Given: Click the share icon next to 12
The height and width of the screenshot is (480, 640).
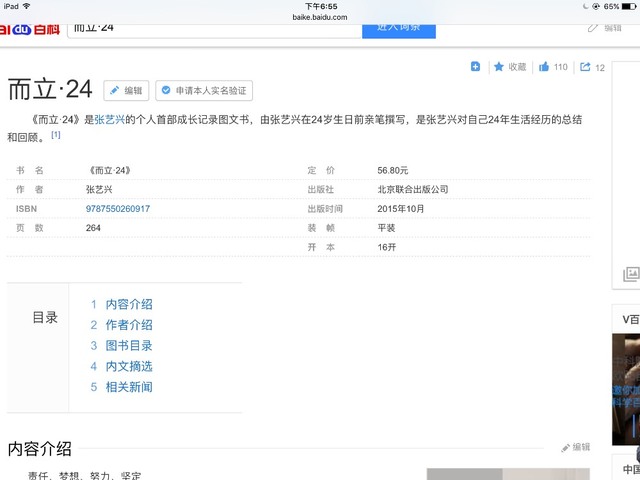Looking at the screenshot, I should coord(585,67).
